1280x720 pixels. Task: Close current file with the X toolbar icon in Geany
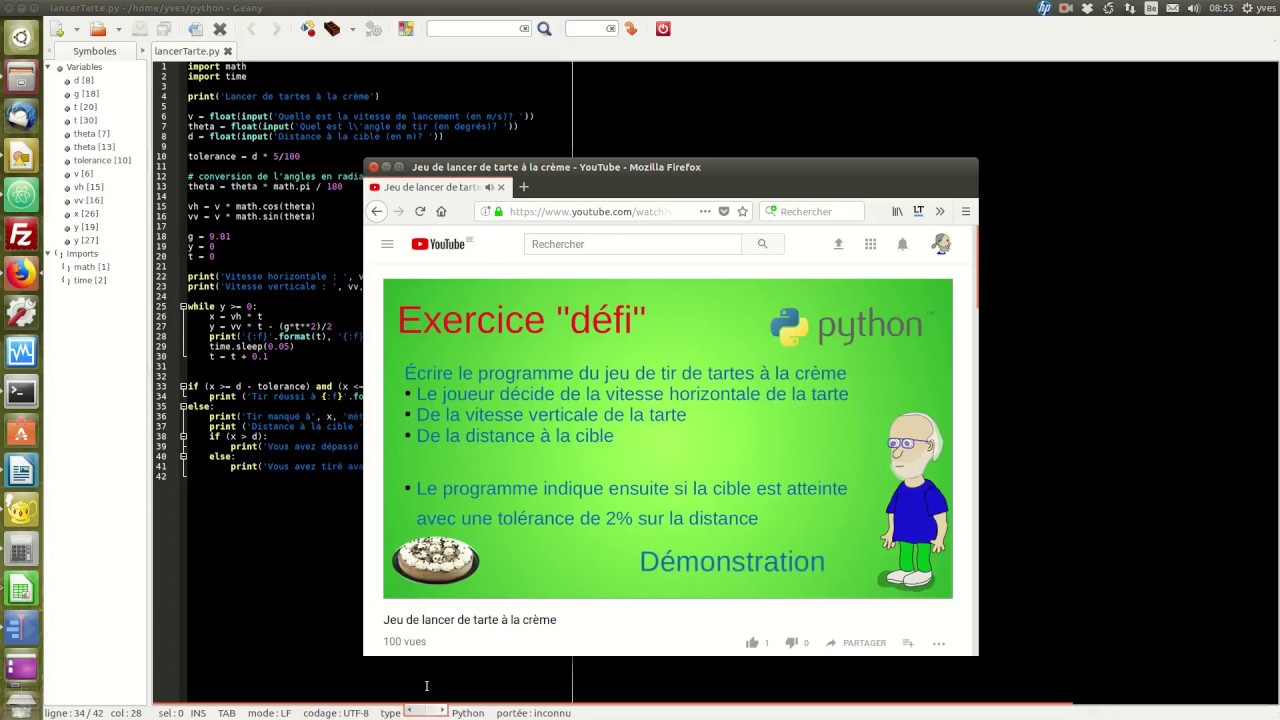(220, 29)
